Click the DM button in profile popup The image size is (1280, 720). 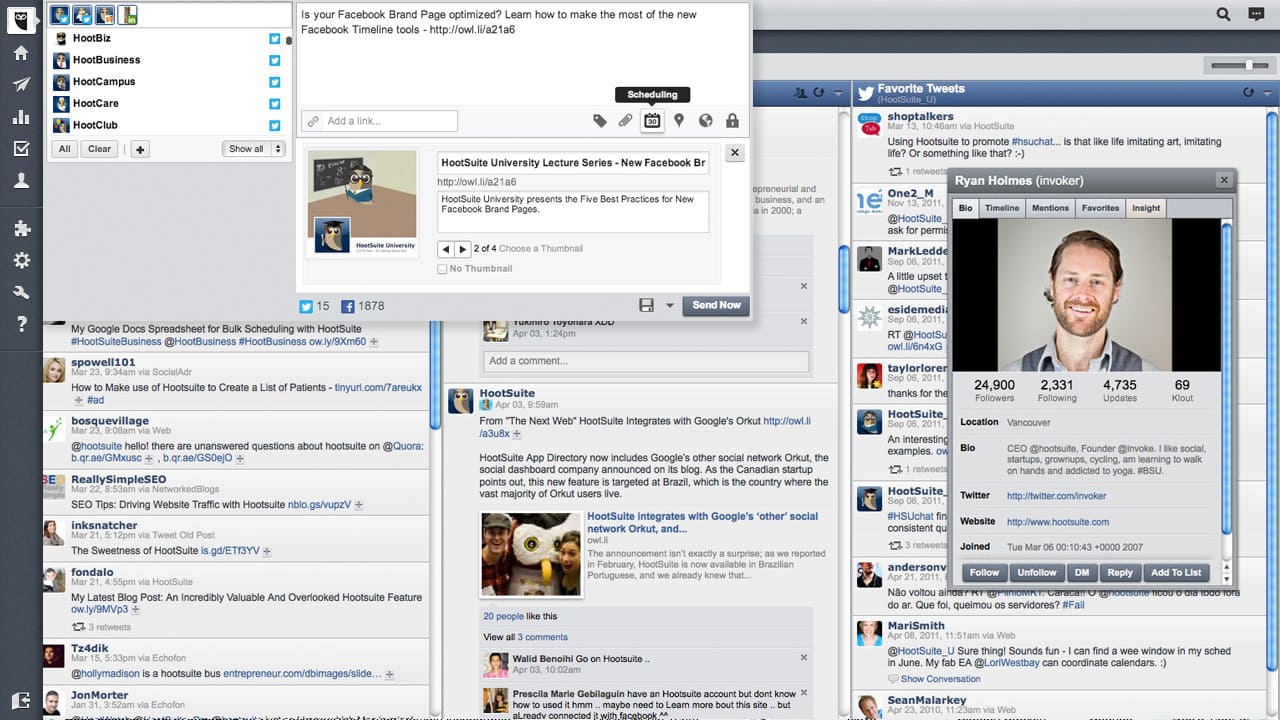pos(1082,573)
